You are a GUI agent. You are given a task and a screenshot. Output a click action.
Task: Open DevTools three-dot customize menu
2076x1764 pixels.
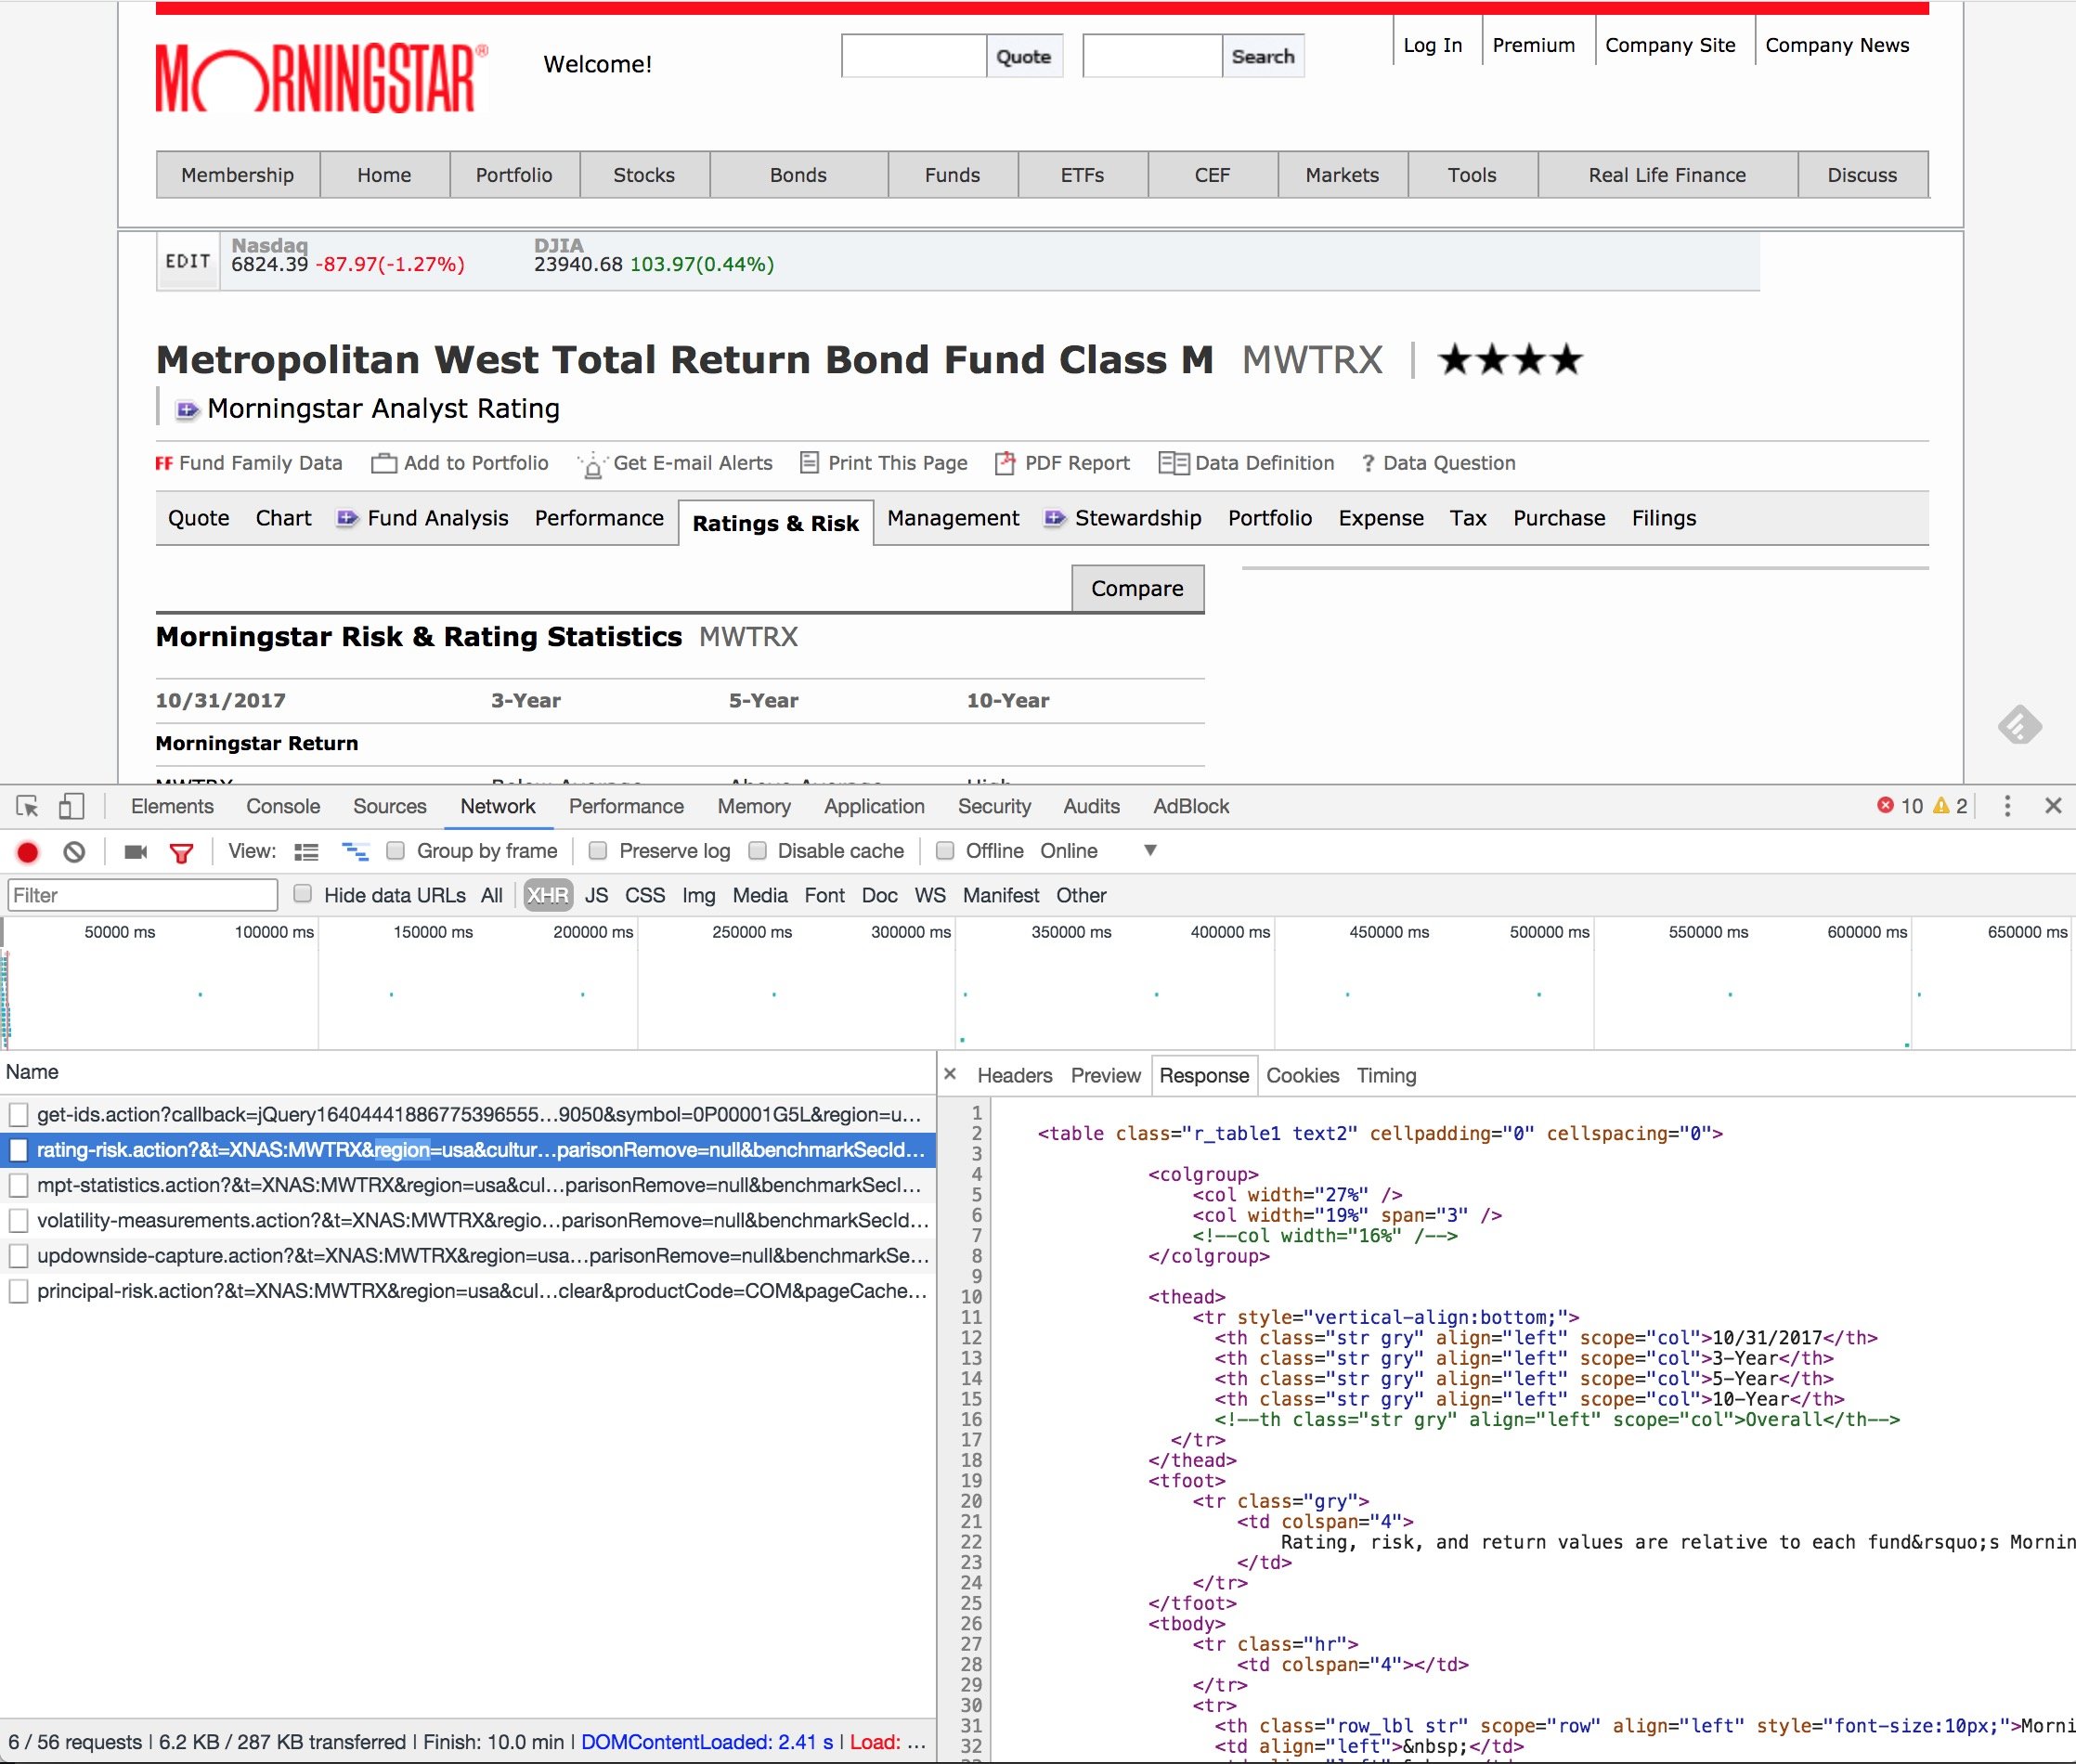click(x=2006, y=806)
